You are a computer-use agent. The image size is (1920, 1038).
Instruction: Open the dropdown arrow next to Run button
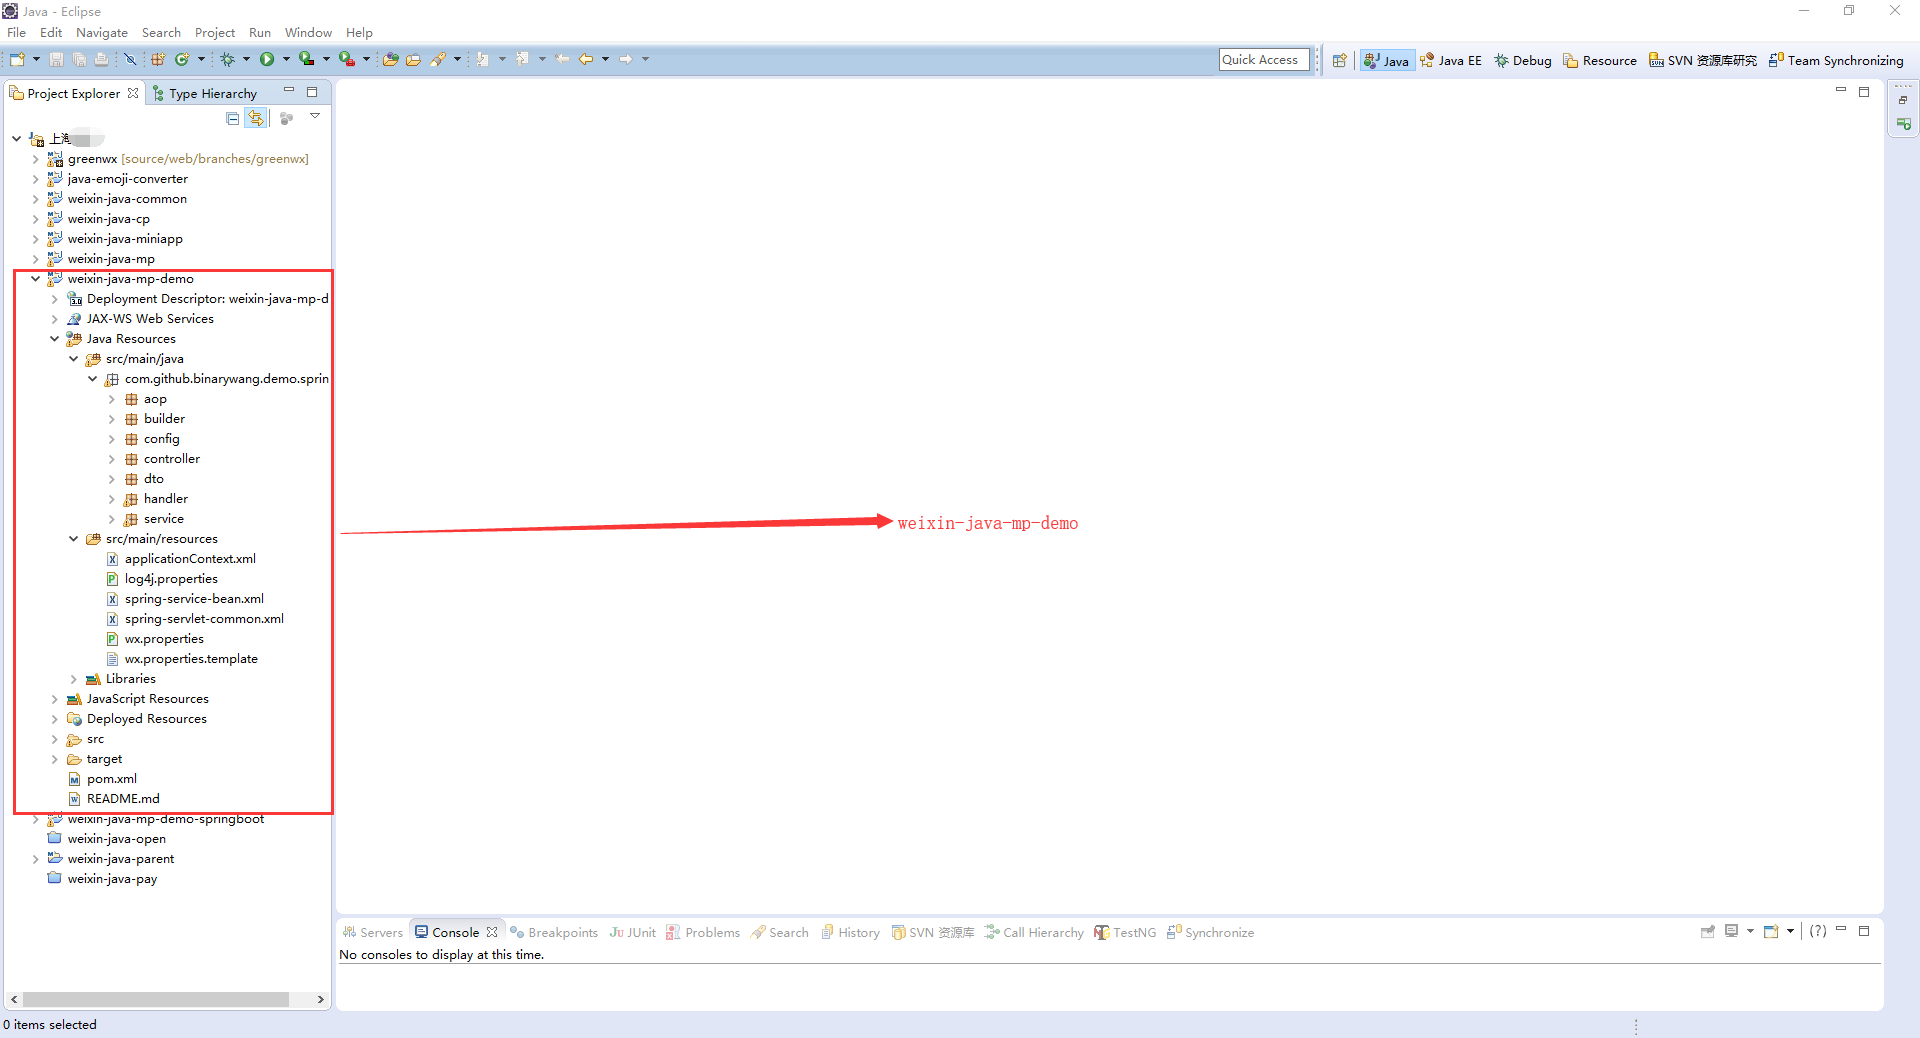[x=286, y=59]
